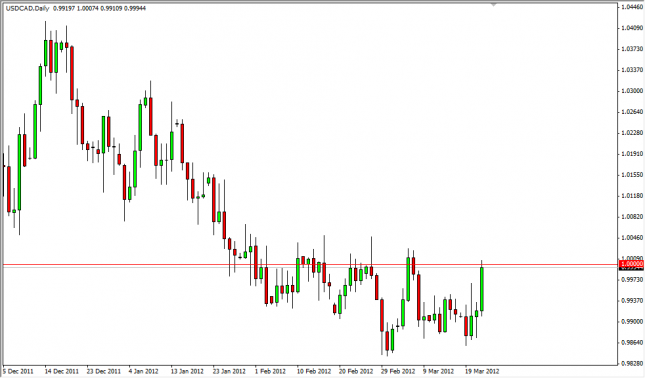Click the 4 Jan 2012 date label
This screenshot has width=645, height=378.
(144, 371)
